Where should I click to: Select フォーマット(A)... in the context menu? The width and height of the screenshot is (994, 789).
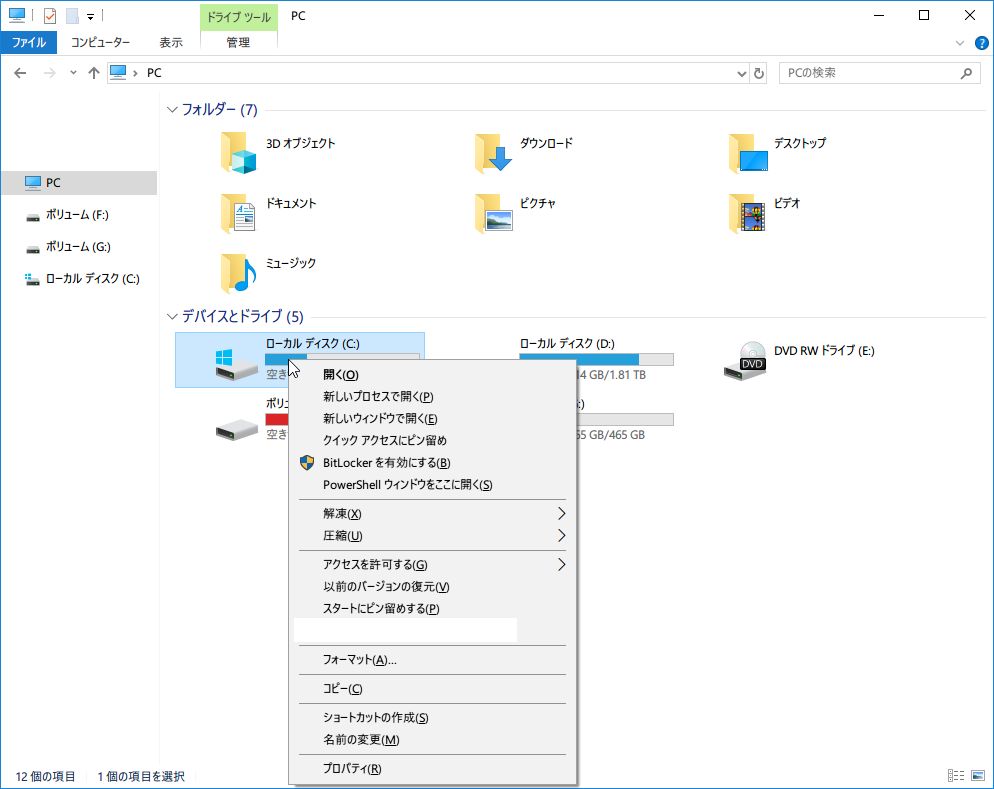click(359, 660)
